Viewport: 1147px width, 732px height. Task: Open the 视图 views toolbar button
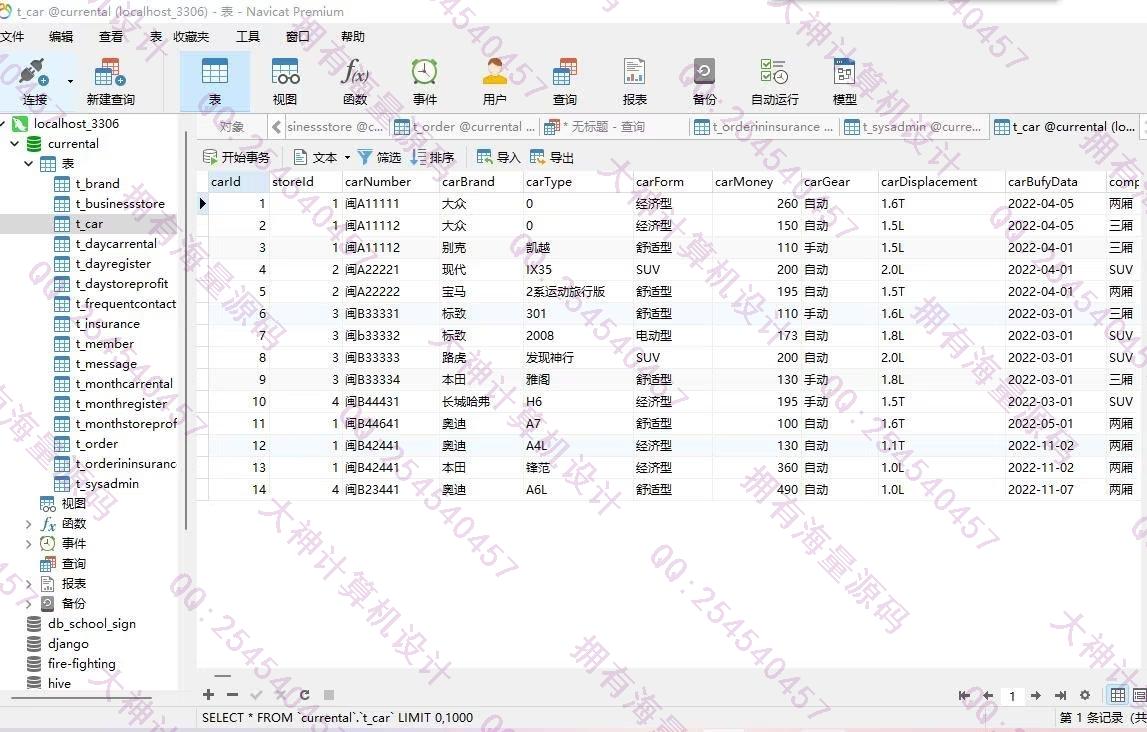(x=285, y=82)
